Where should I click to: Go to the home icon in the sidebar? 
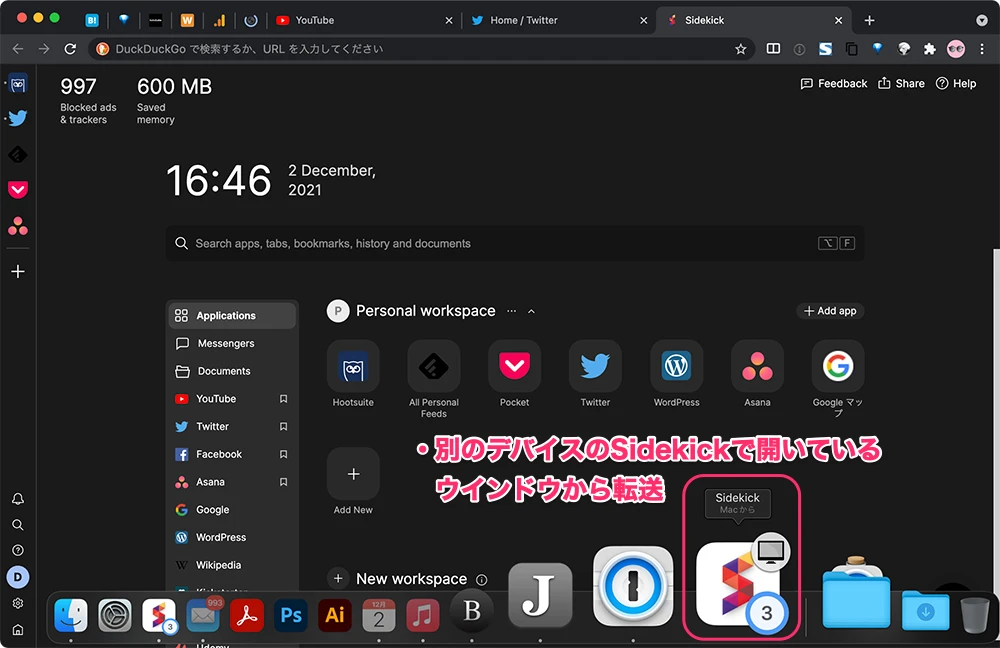(18, 630)
